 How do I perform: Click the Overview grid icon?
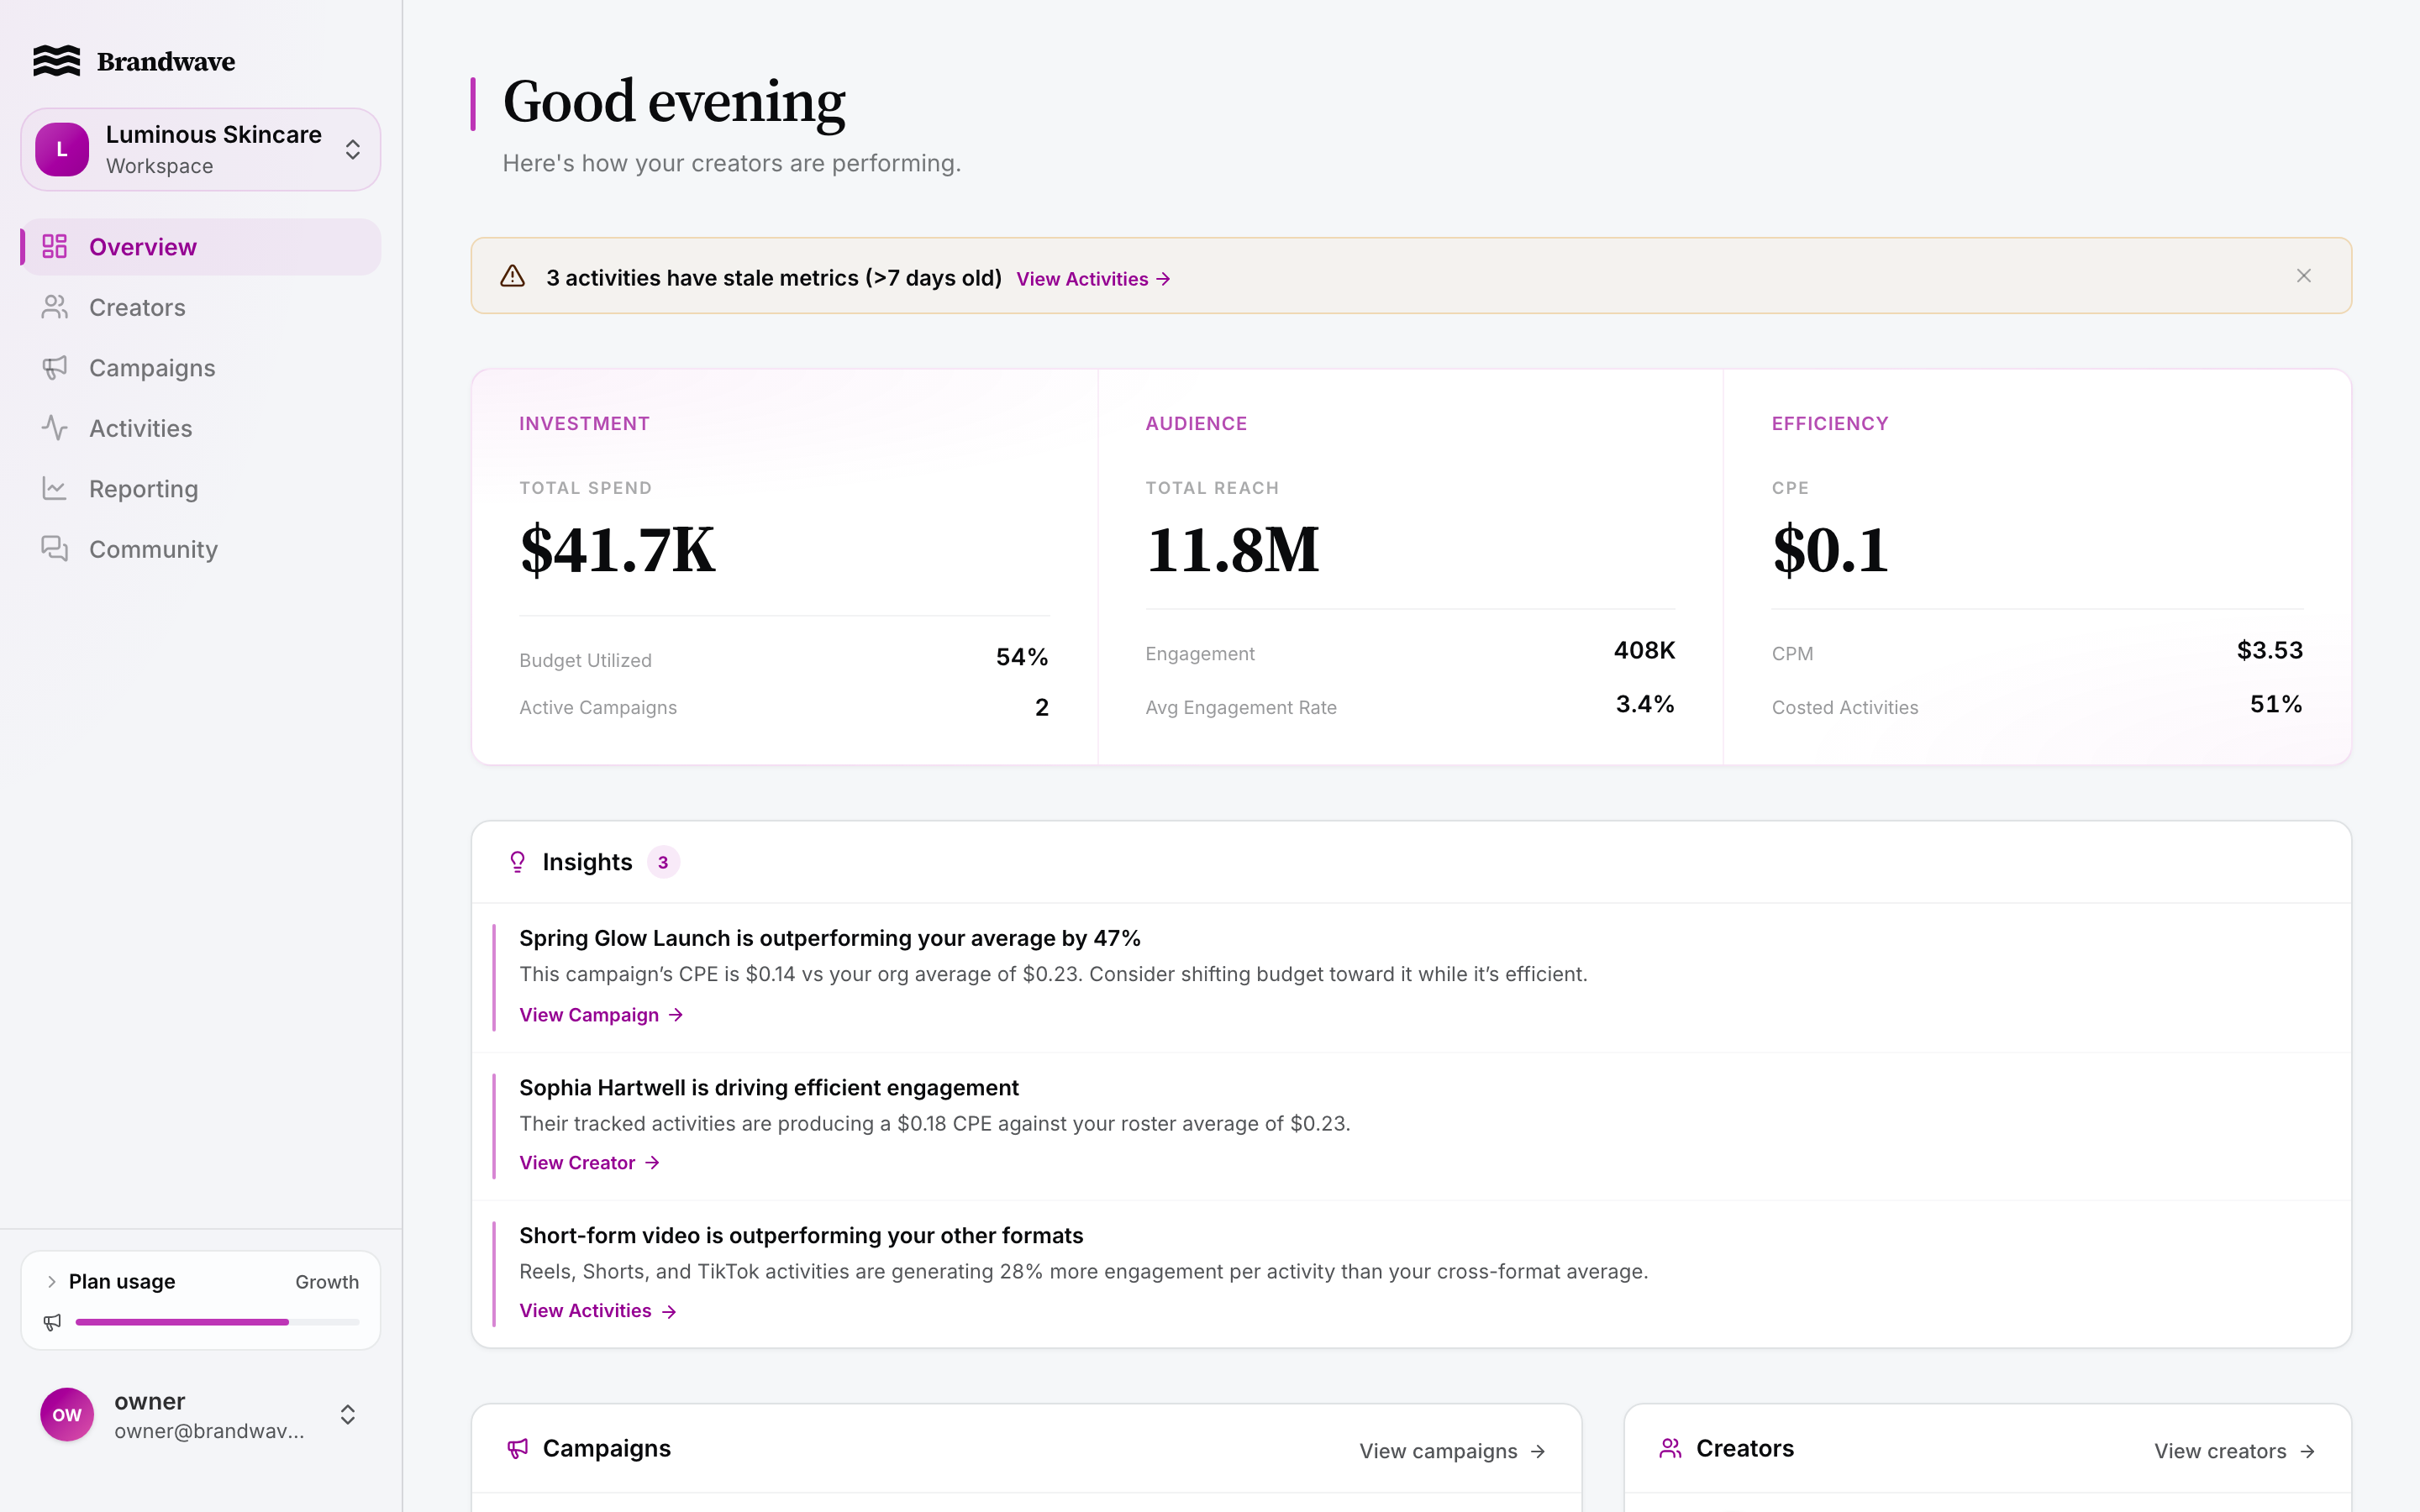[x=55, y=247]
